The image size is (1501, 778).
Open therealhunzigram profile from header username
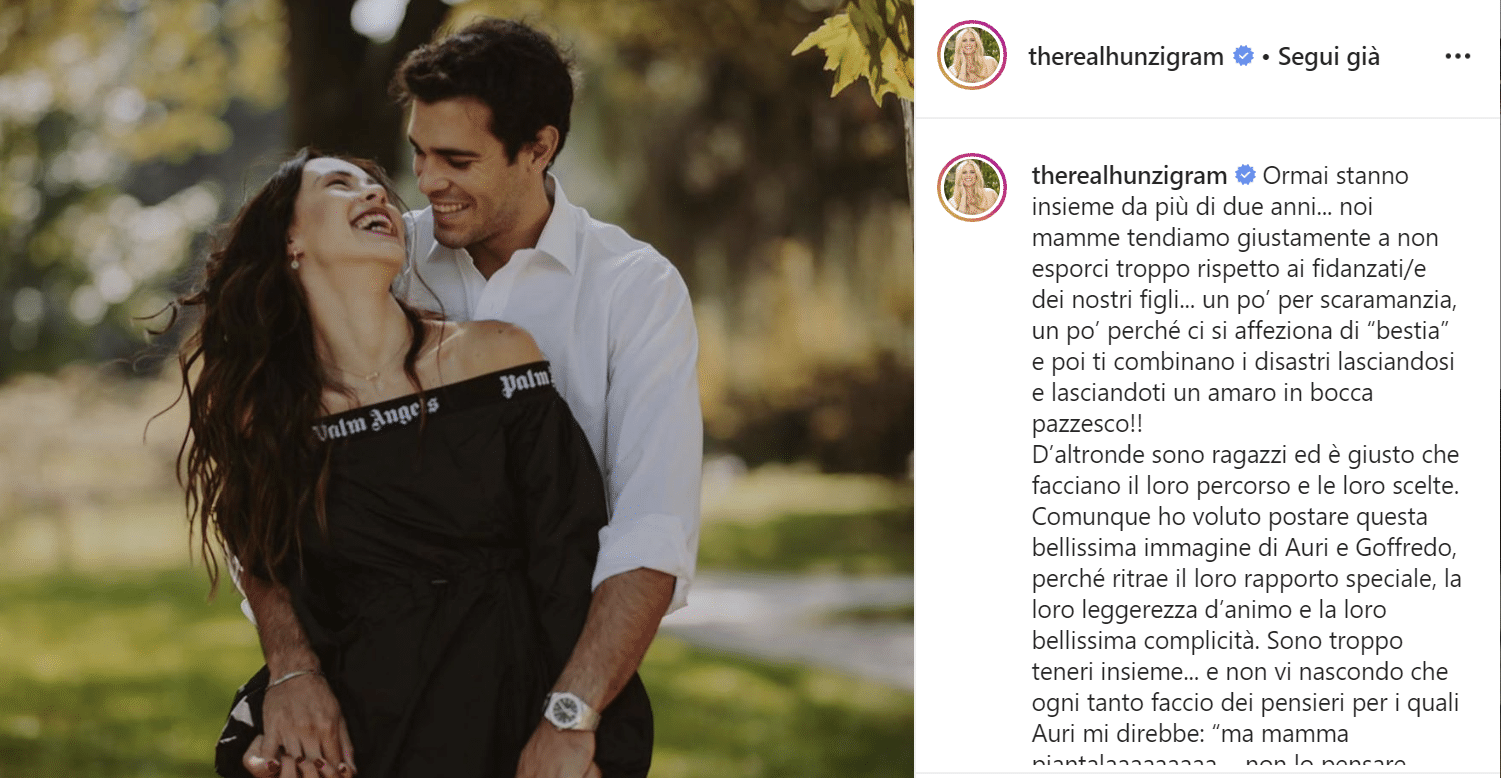[1126, 57]
